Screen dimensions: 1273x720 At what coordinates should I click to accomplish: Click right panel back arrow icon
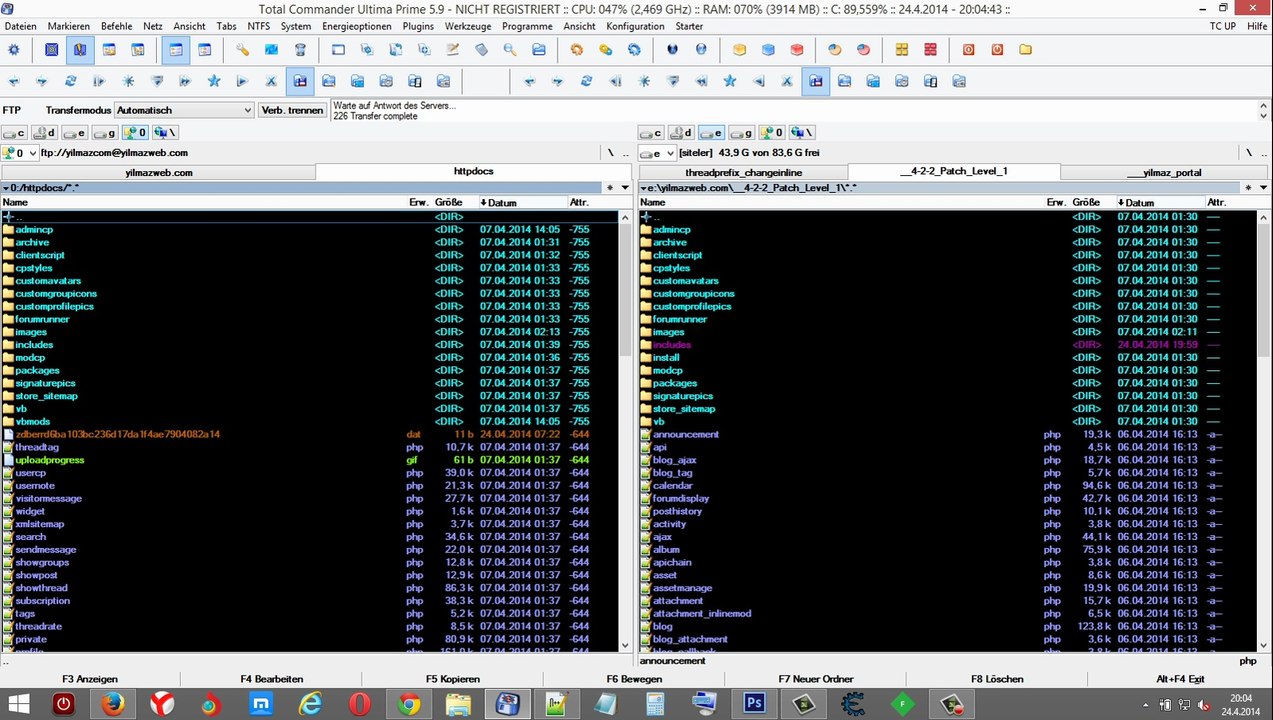pyautogui.click(x=529, y=81)
